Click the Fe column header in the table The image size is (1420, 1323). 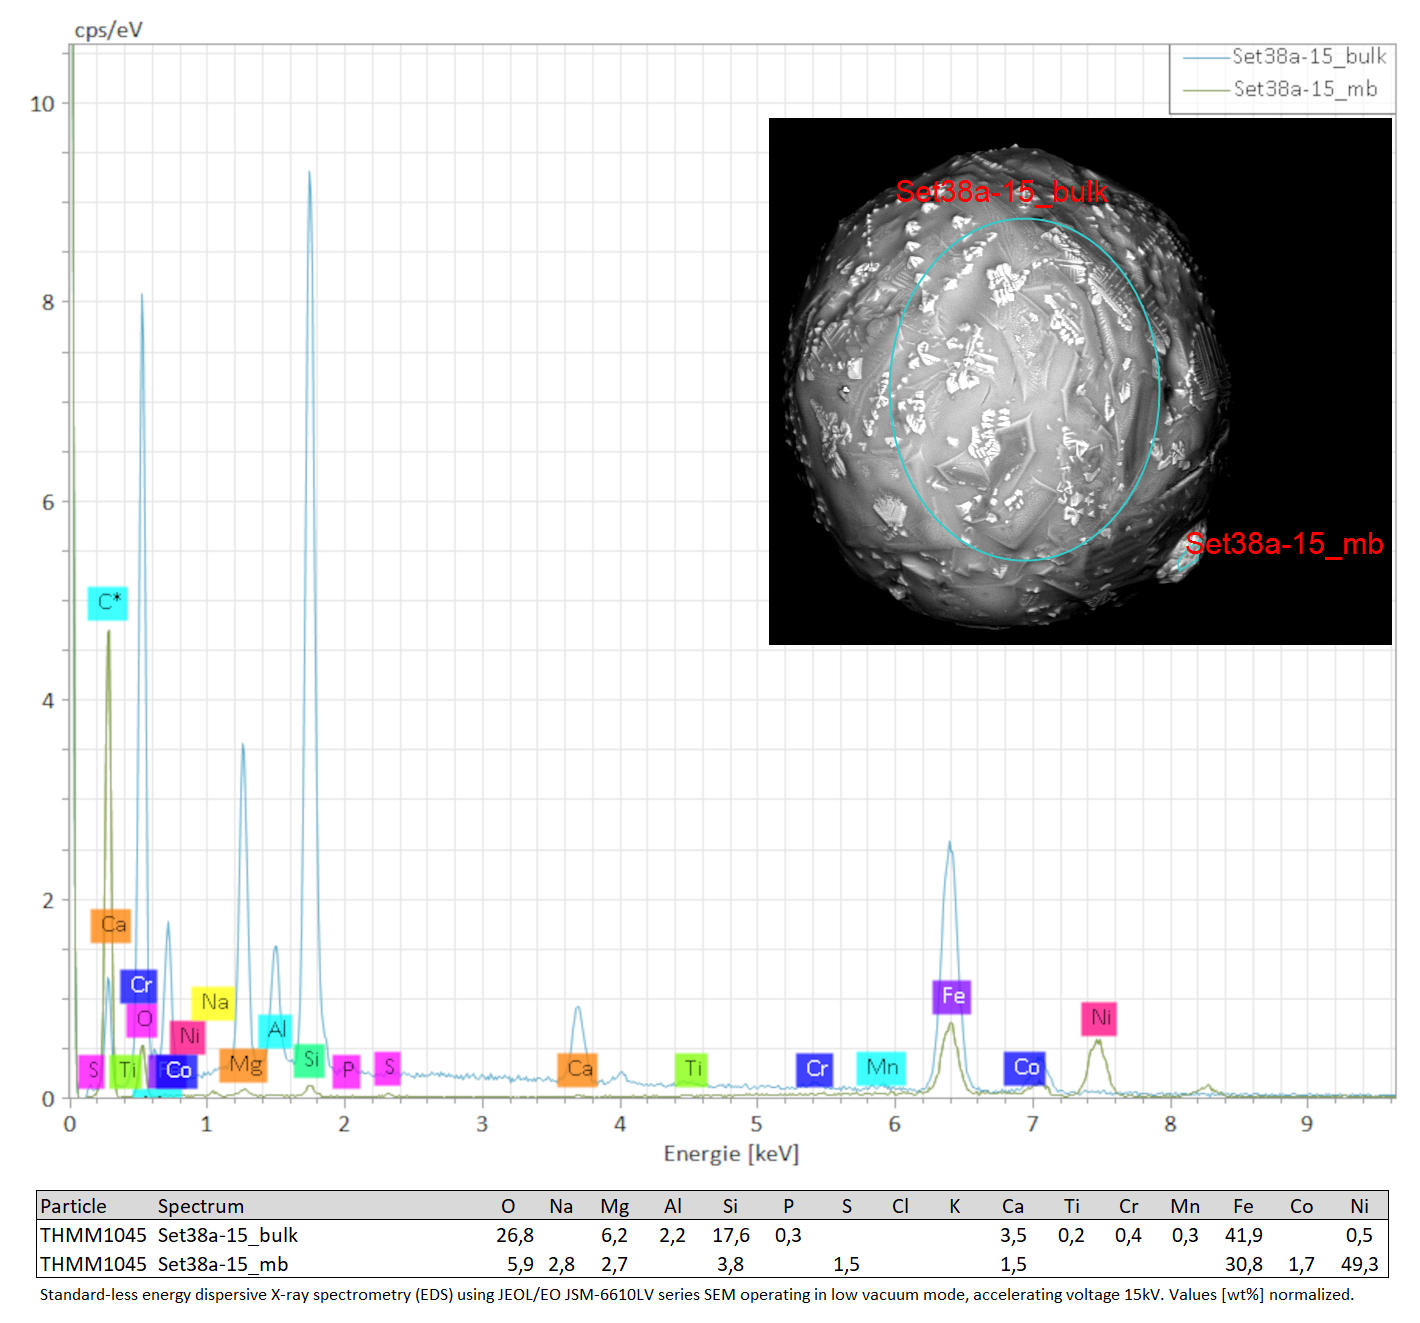tap(1243, 1206)
